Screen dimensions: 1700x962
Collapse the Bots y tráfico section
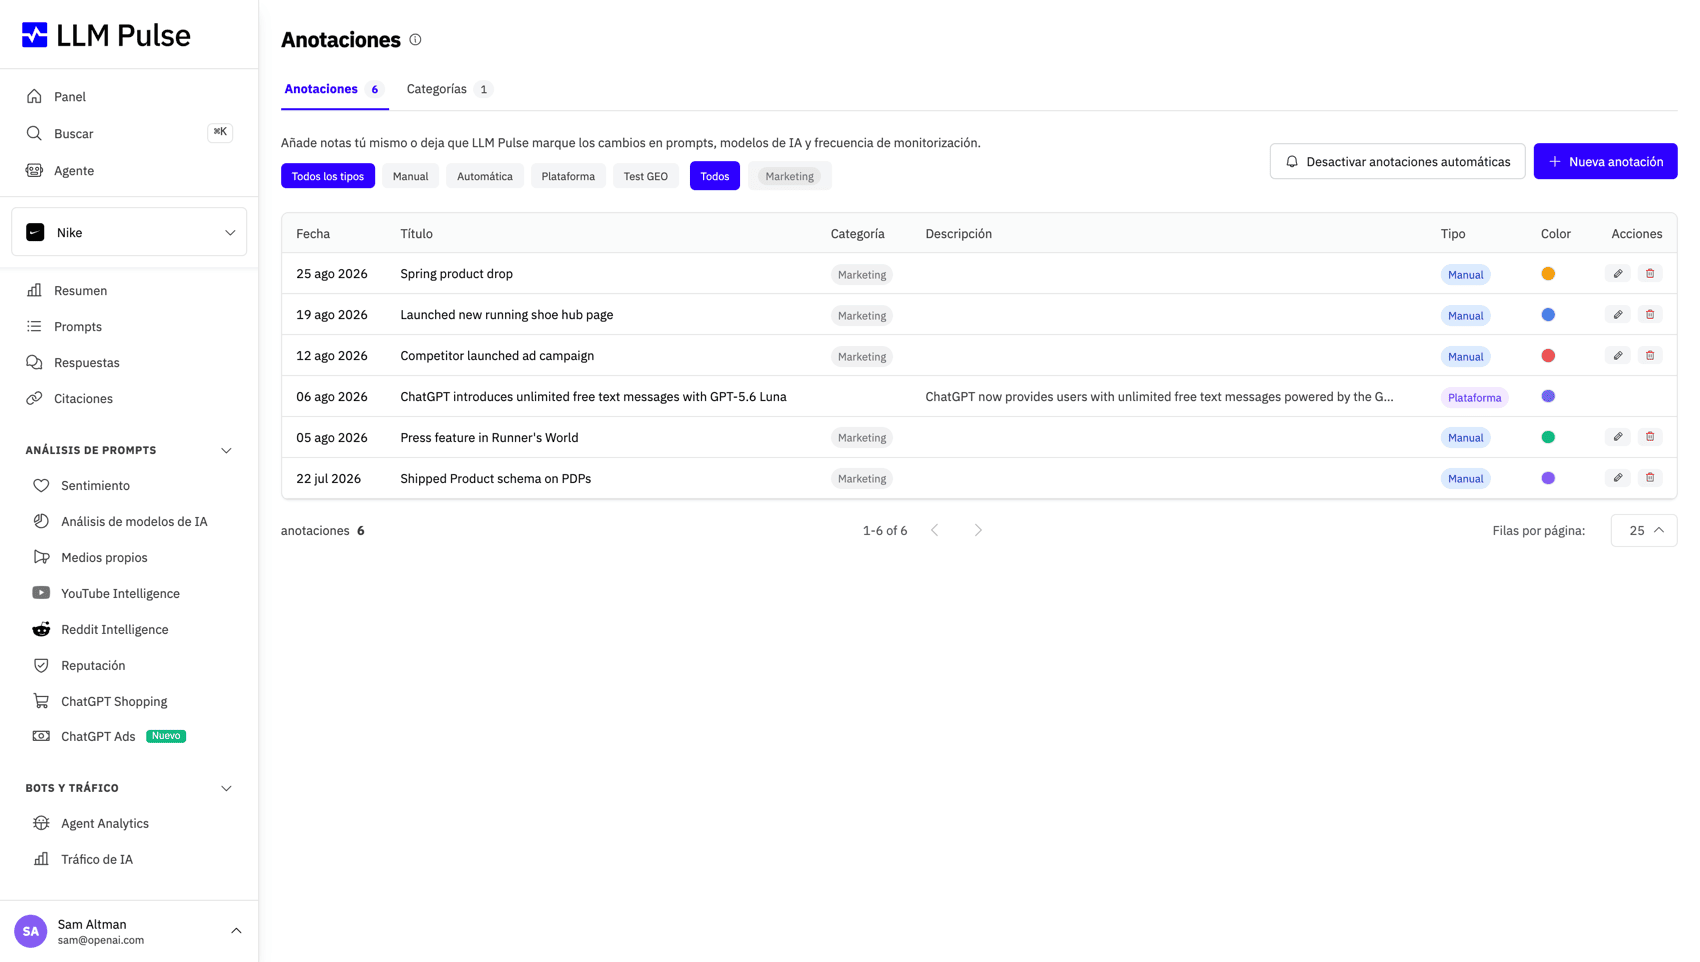(x=226, y=789)
